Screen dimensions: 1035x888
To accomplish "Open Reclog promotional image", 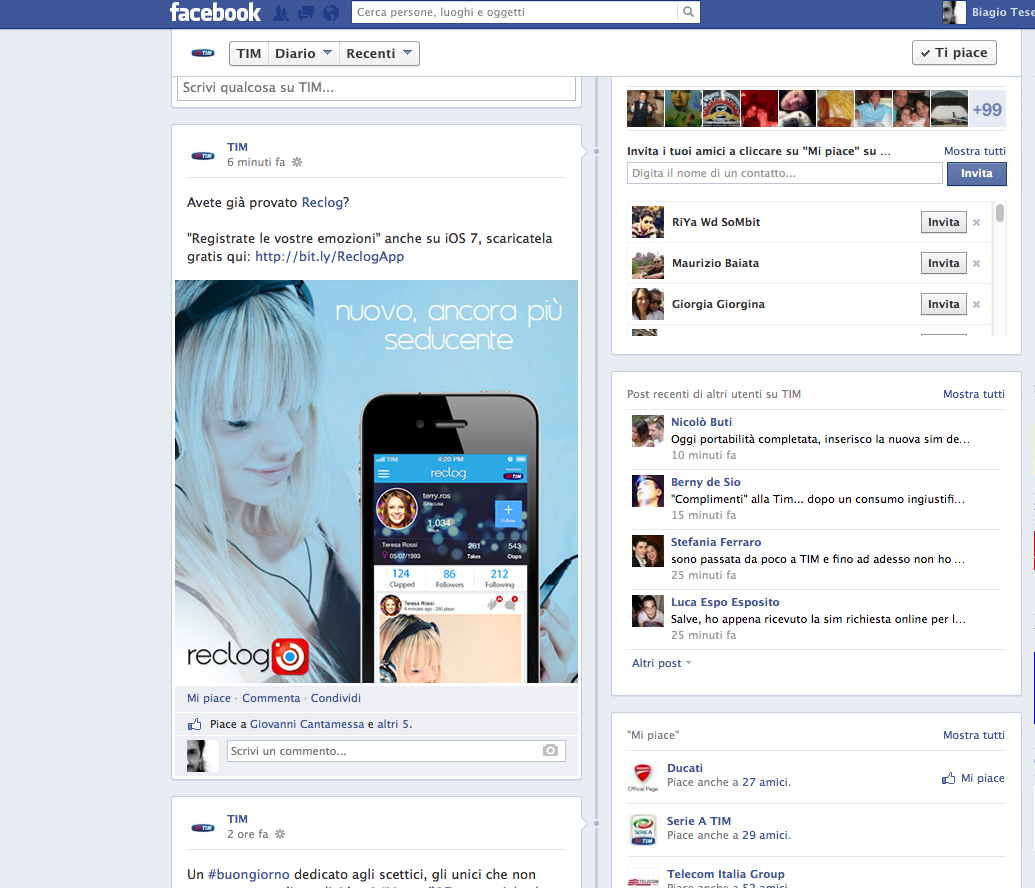I will pyautogui.click(x=376, y=481).
